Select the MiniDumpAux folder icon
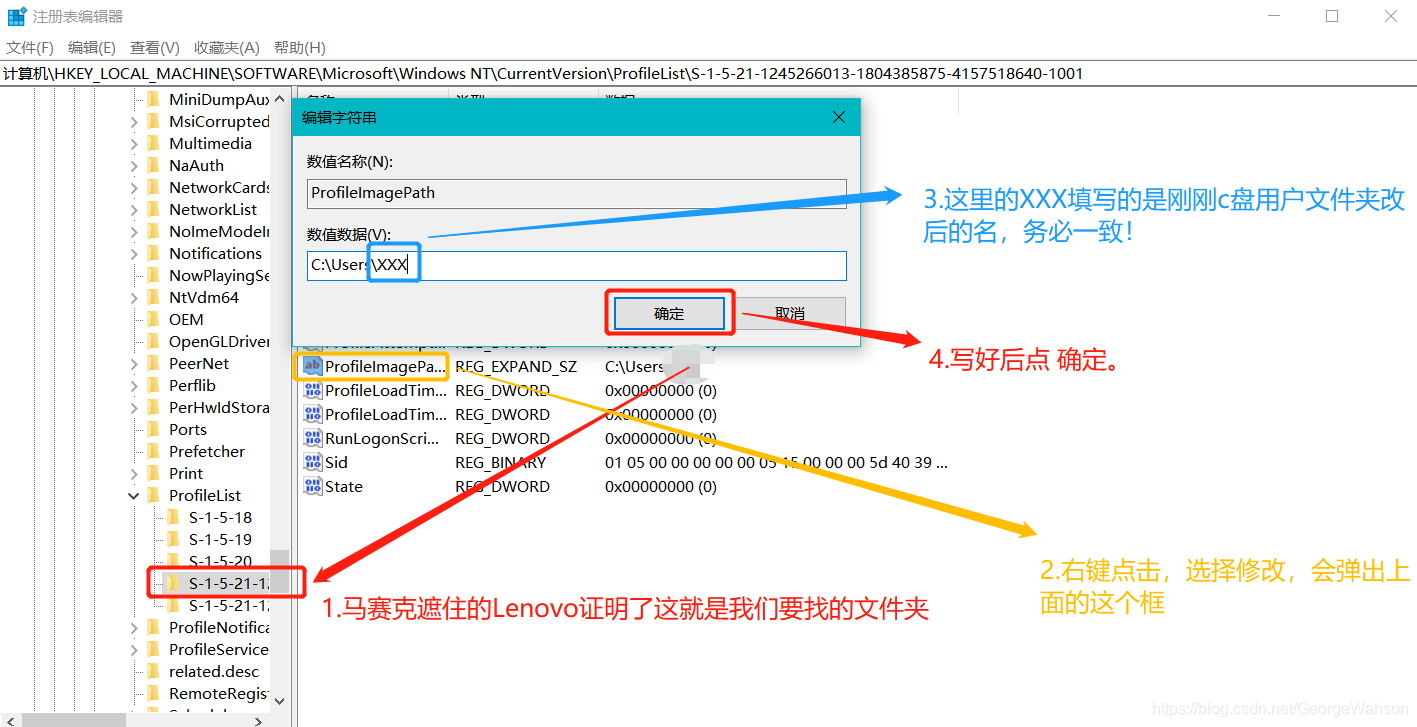This screenshot has height=727, width=1417. click(153, 99)
